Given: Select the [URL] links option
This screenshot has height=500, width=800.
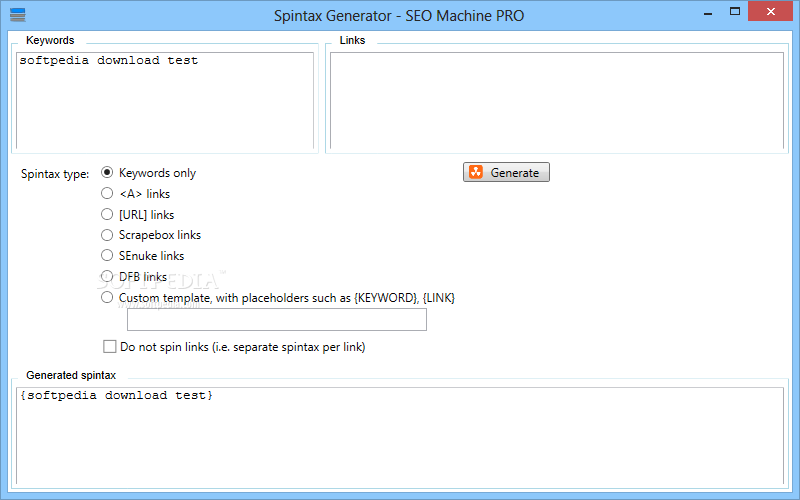Looking at the screenshot, I should [x=107, y=214].
